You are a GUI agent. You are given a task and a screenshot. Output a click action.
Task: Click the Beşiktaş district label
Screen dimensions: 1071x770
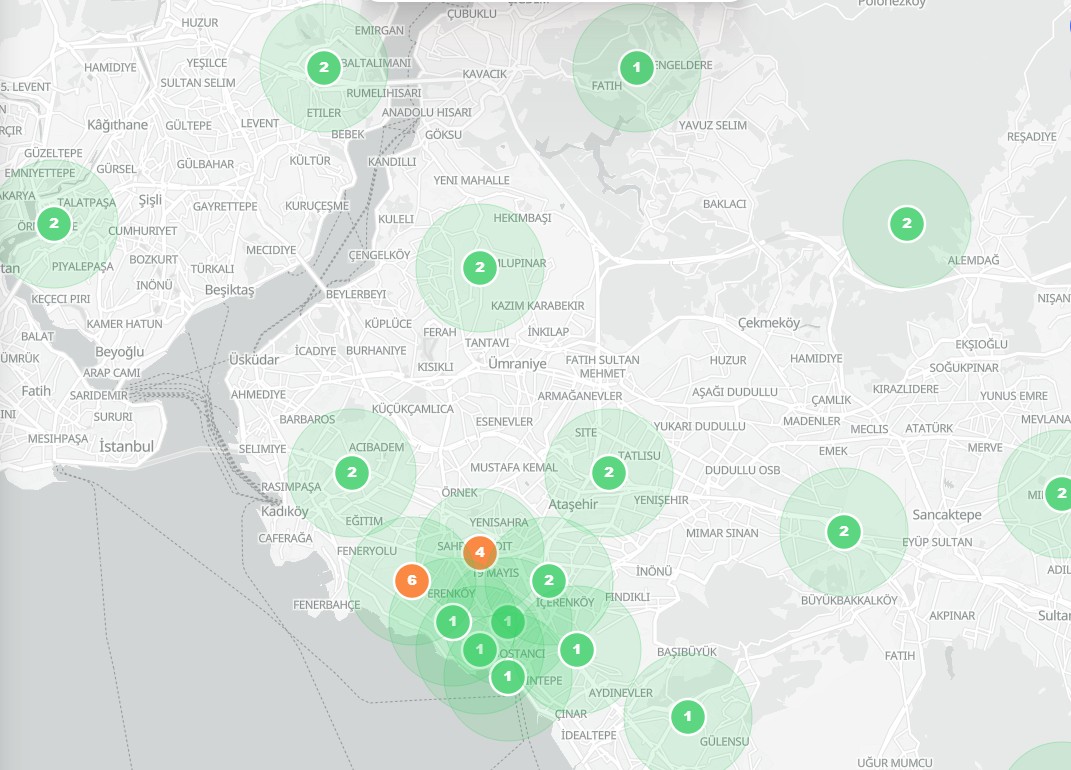coord(230,290)
